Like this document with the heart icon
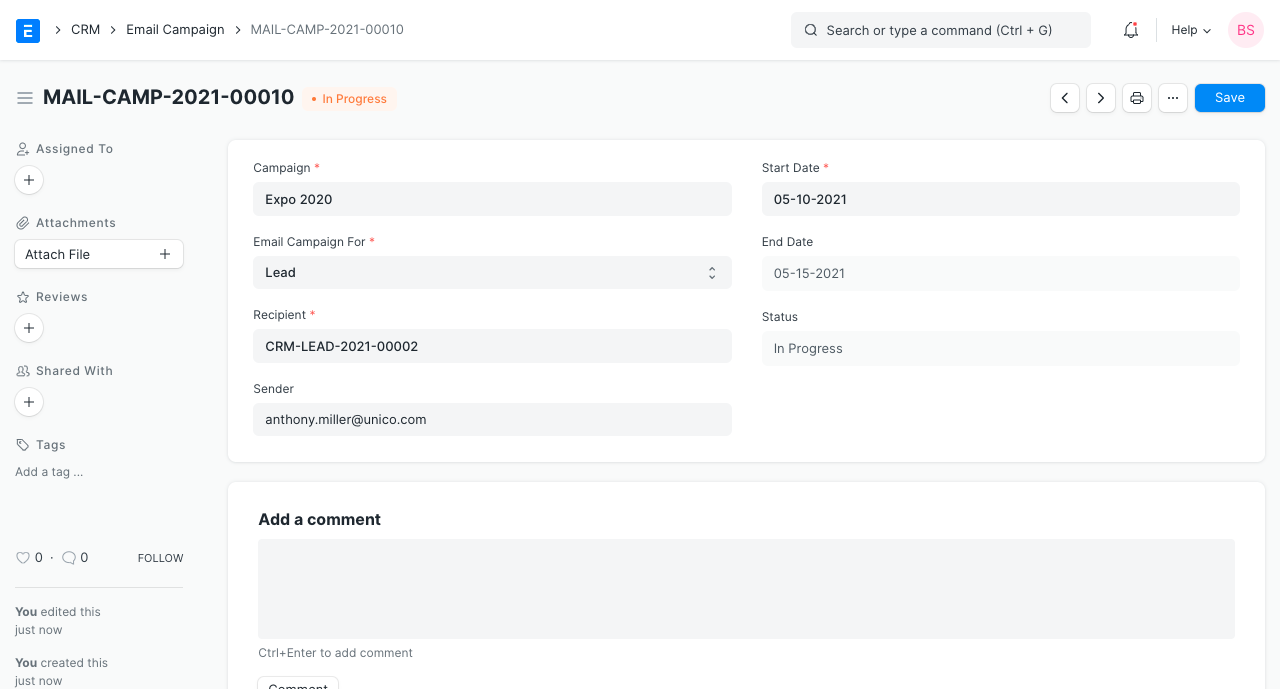 coord(22,557)
